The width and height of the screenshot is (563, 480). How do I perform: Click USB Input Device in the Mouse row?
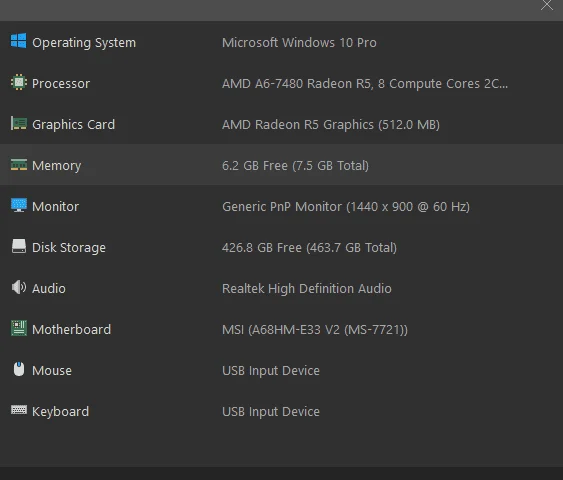tap(271, 371)
